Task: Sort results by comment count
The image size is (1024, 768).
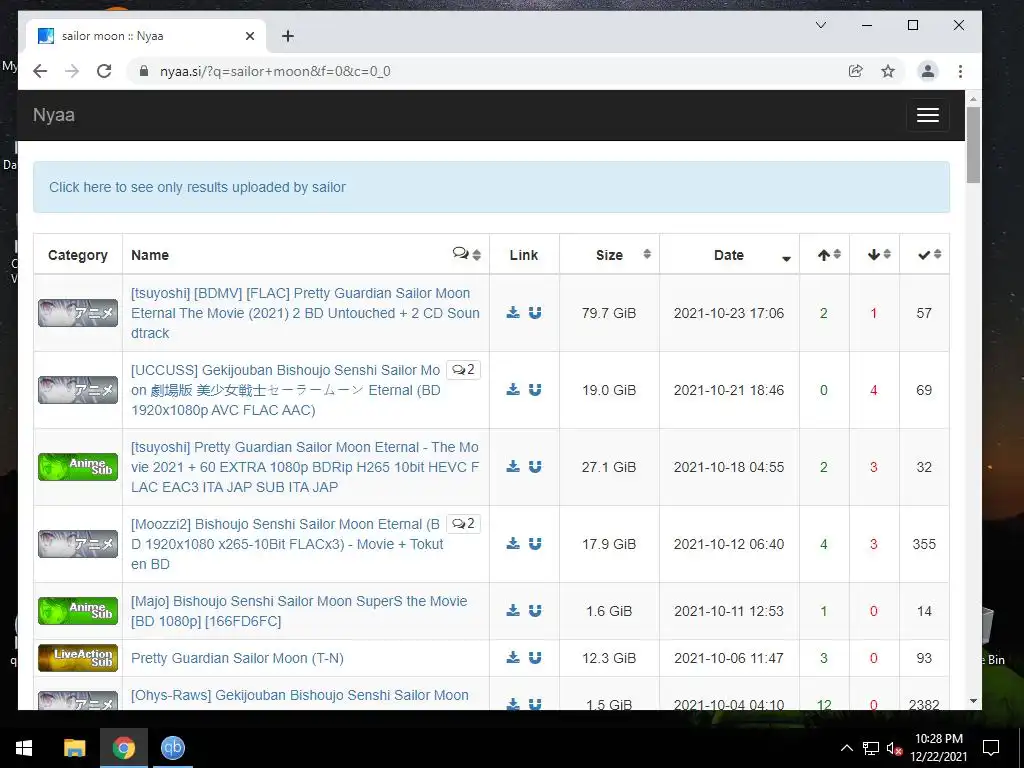Action: click(x=467, y=254)
